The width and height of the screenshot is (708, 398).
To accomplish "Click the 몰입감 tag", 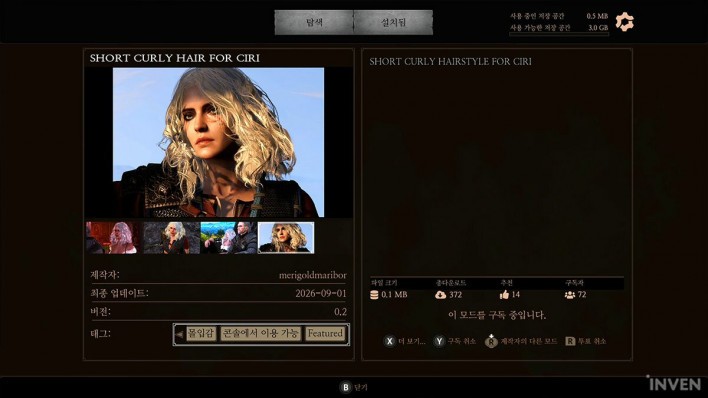I will [x=200, y=333].
